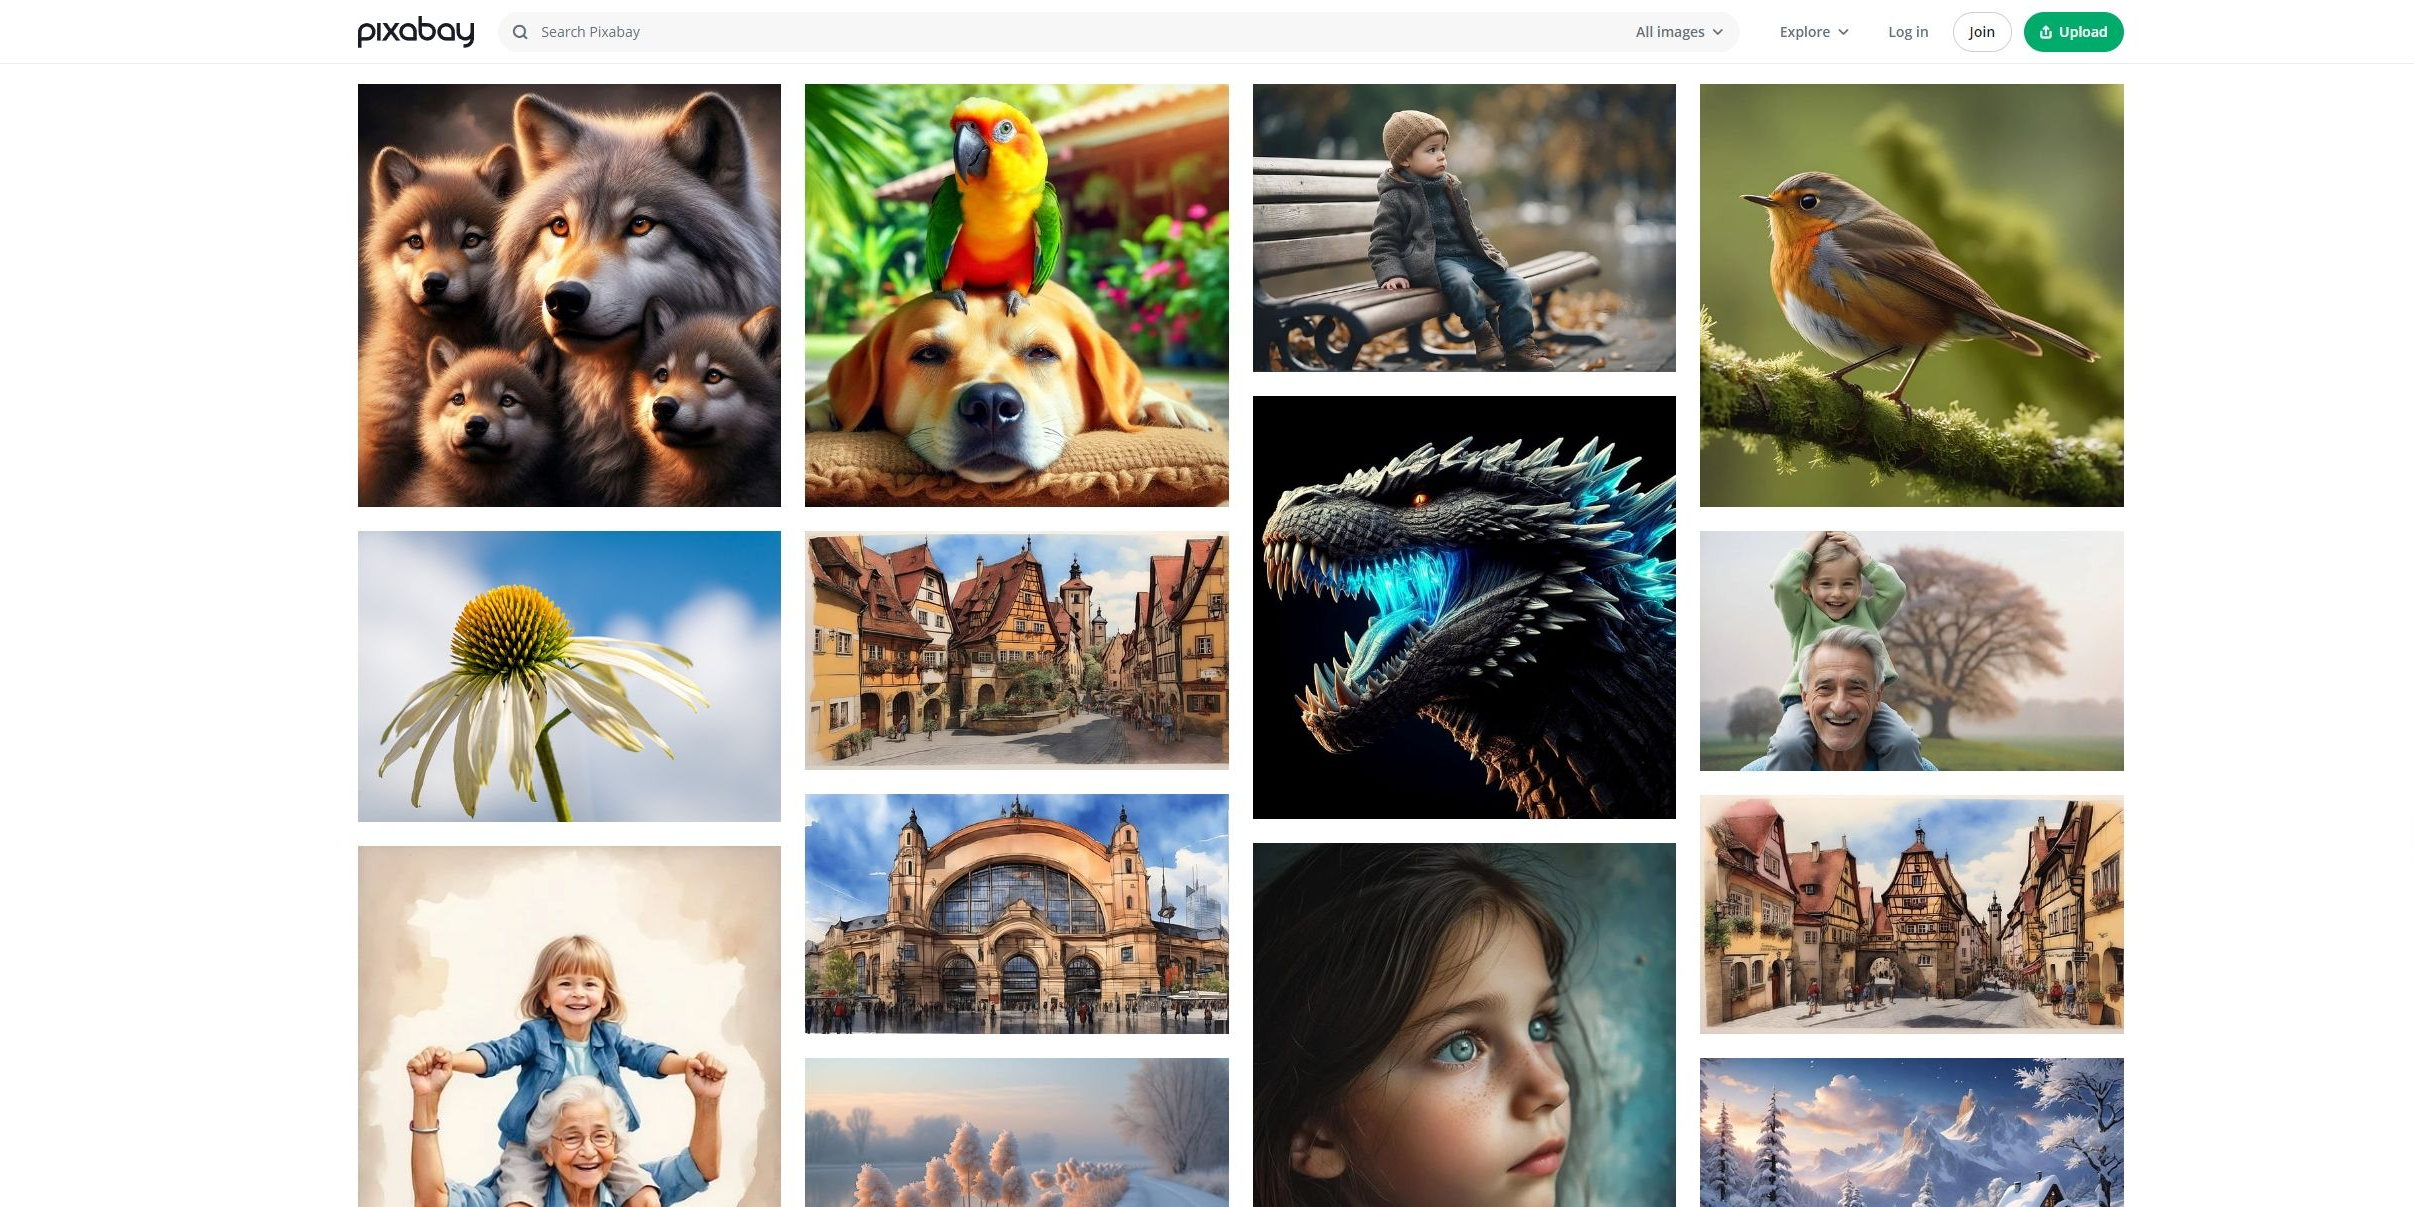
Task: Open the parrot on dog image
Action: (1016, 295)
